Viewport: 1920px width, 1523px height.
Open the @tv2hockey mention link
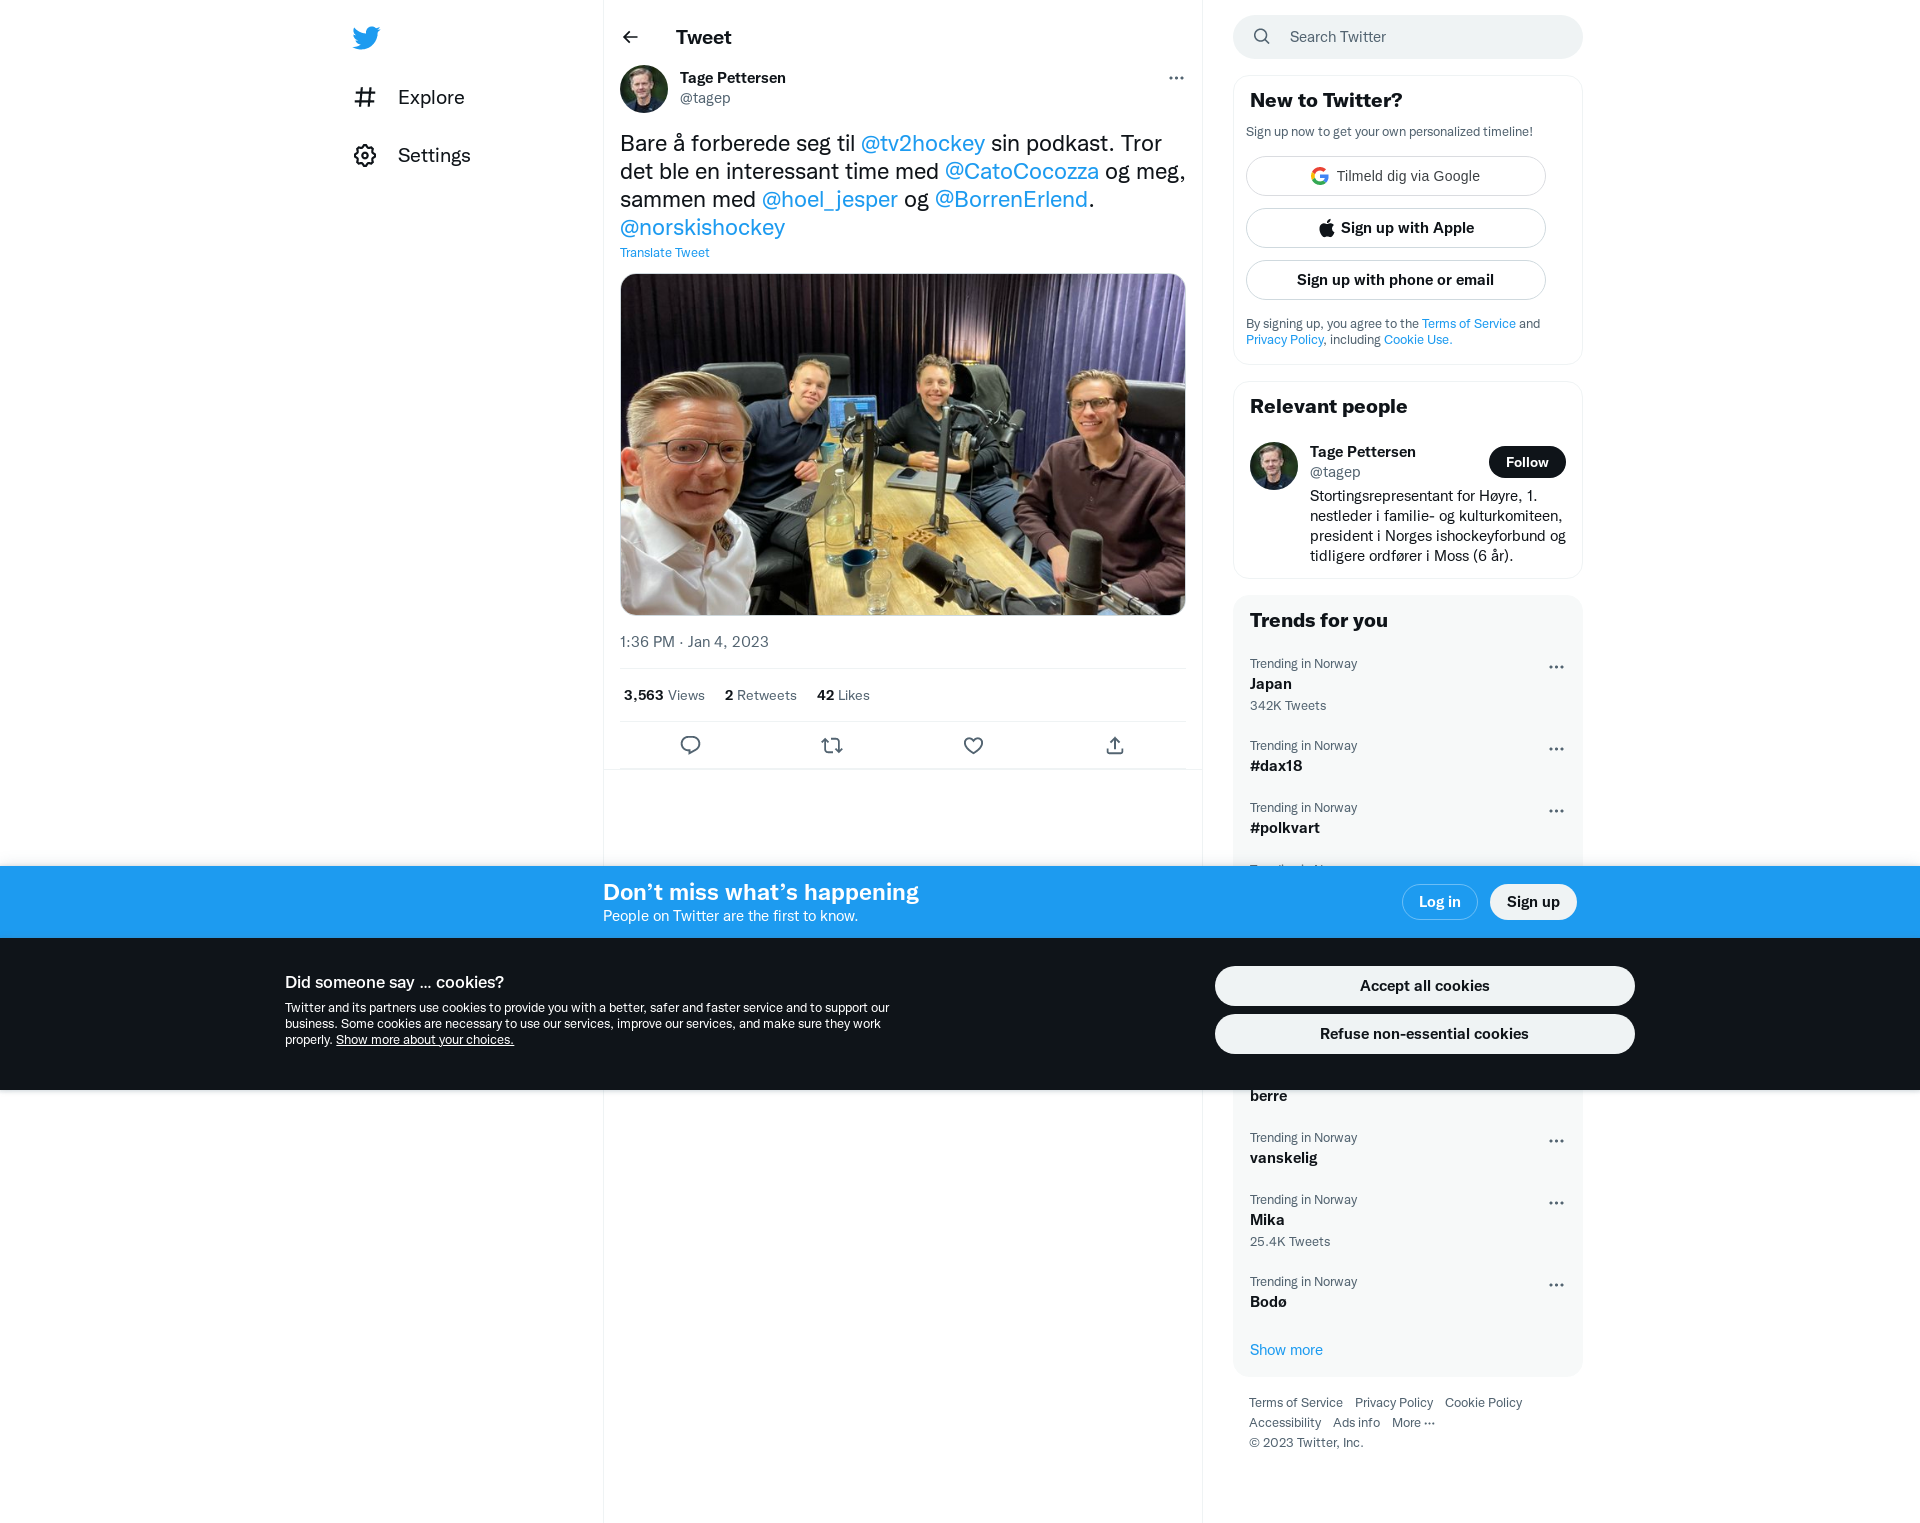point(922,143)
